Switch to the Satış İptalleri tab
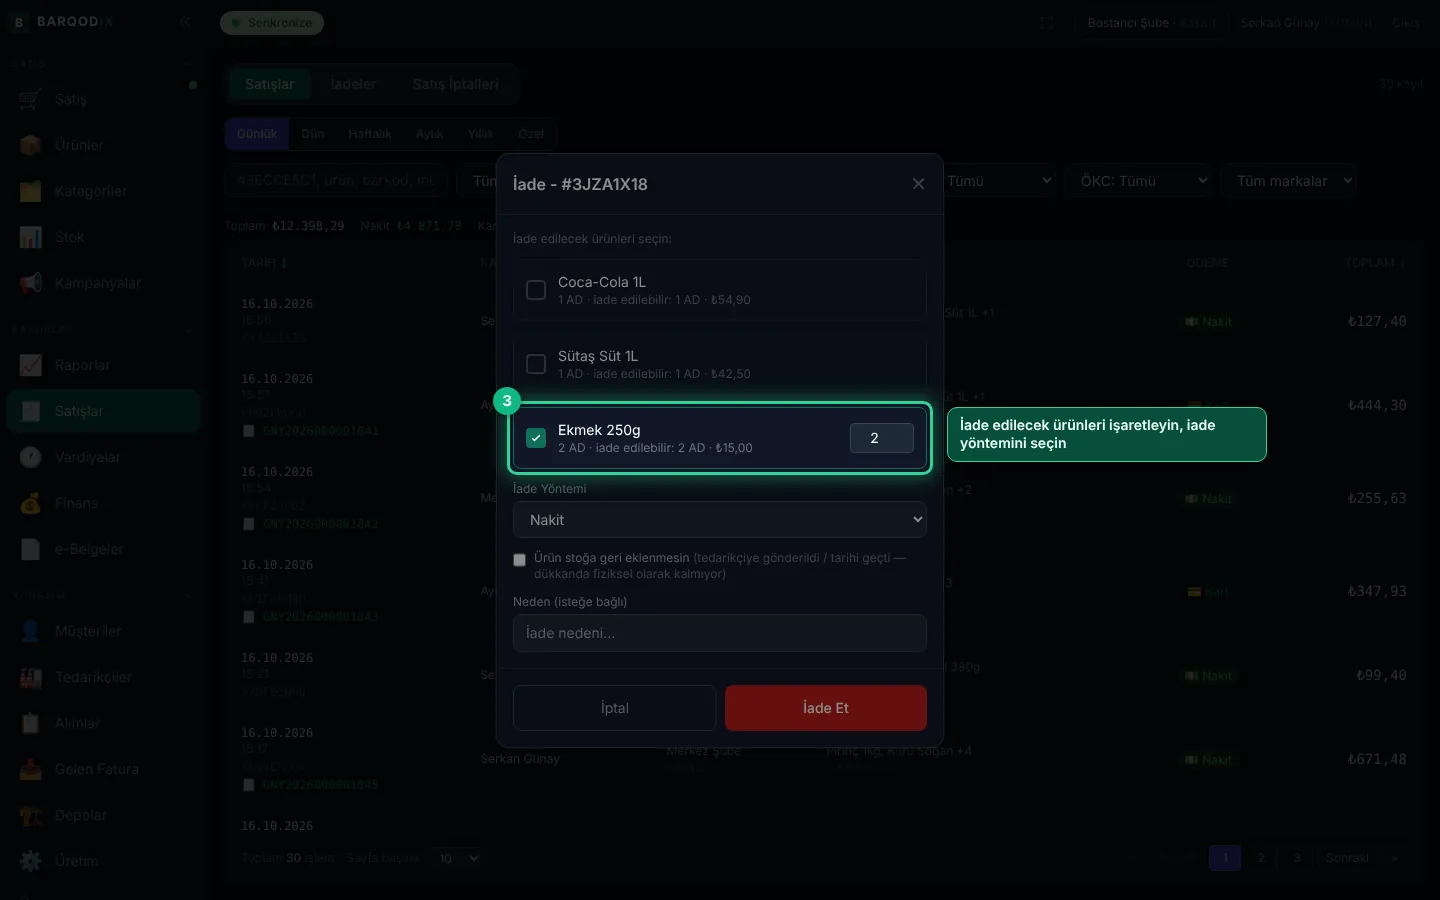1440x900 pixels. click(x=455, y=84)
